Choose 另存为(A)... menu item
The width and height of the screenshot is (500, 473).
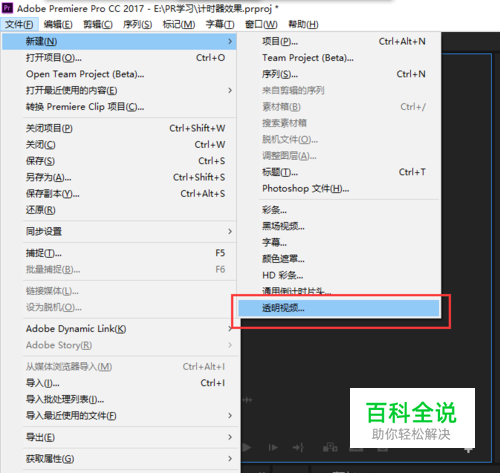coord(119,177)
